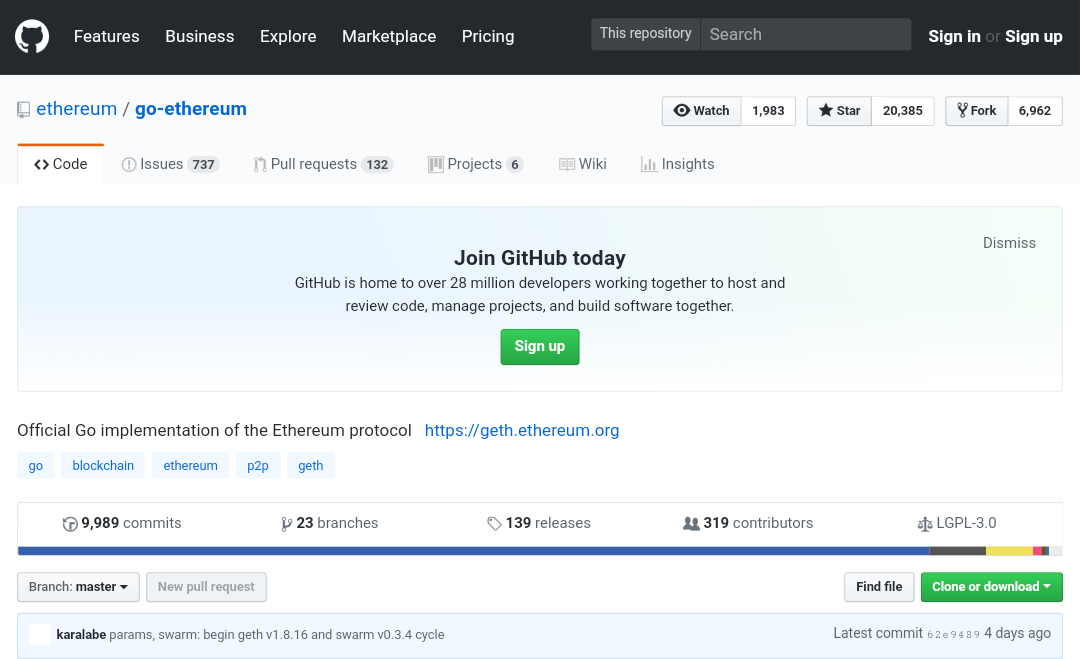1080x659 pixels.
Task: Open karalabe's profile link
Action: coord(81,634)
